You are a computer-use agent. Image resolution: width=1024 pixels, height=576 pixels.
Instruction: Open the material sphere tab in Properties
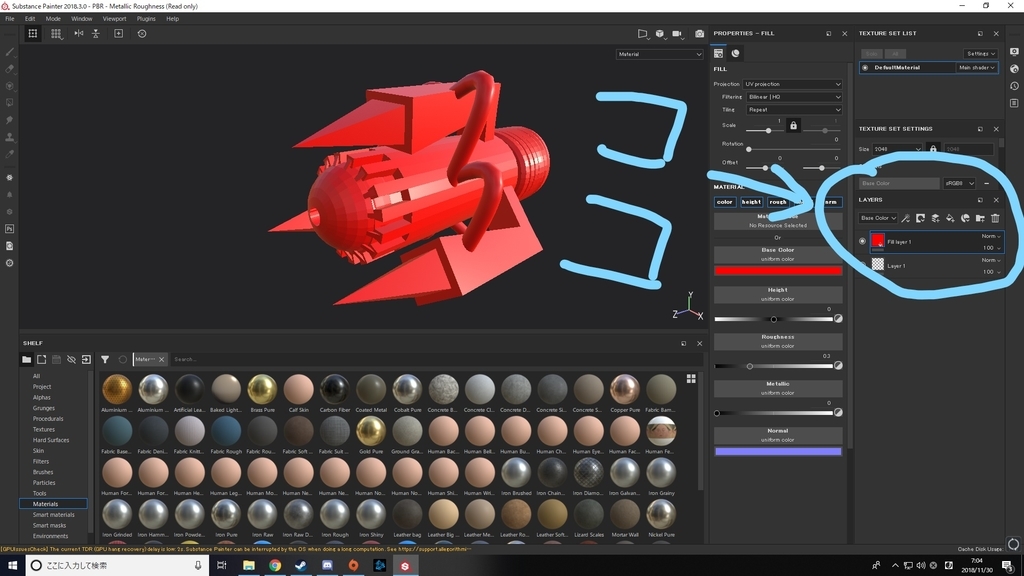pos(735,53)
